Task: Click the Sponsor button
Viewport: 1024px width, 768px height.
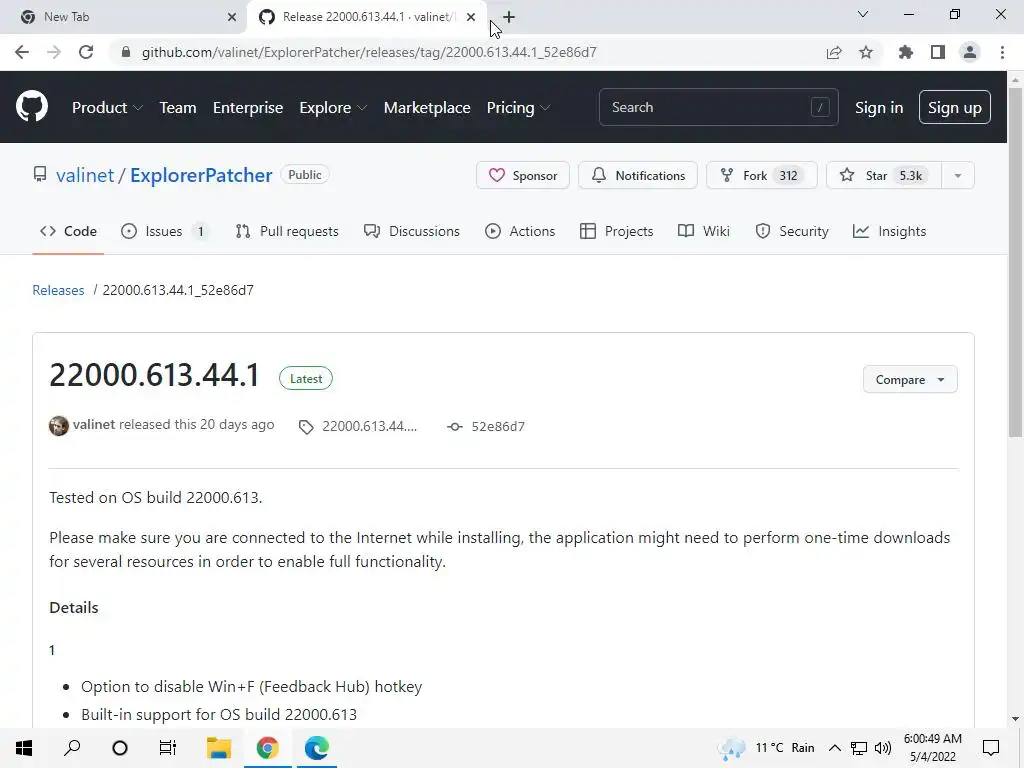Action: pos(522,175)
